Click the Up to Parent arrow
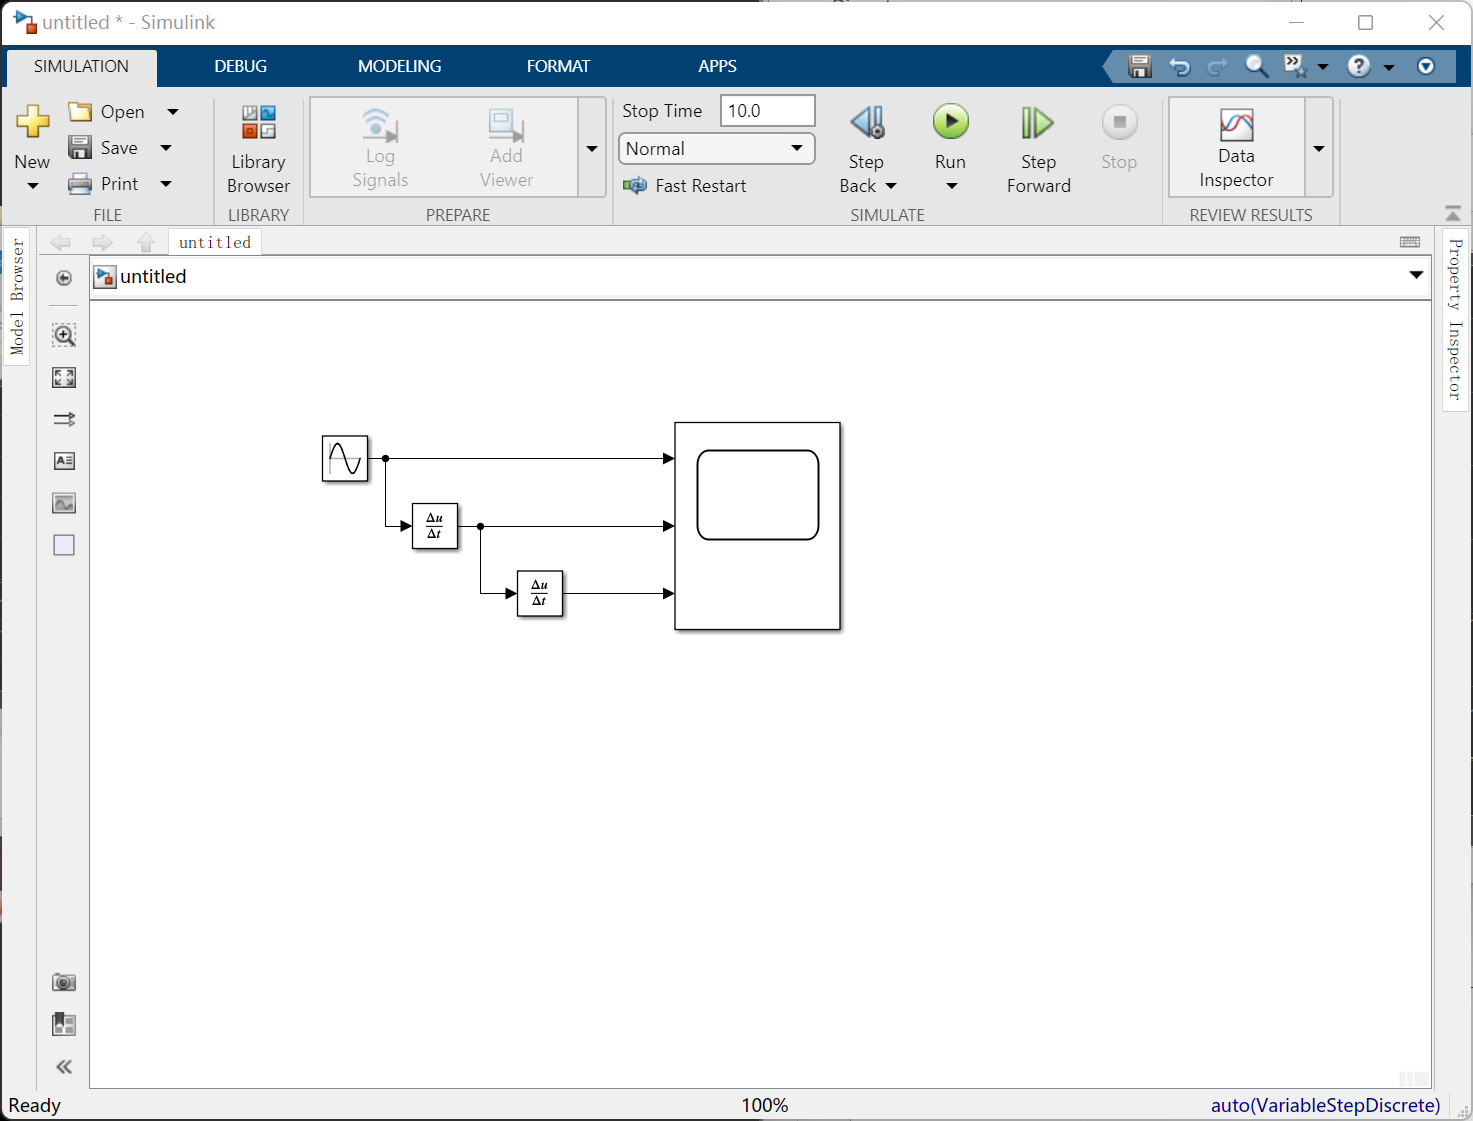 pos(146,242)
